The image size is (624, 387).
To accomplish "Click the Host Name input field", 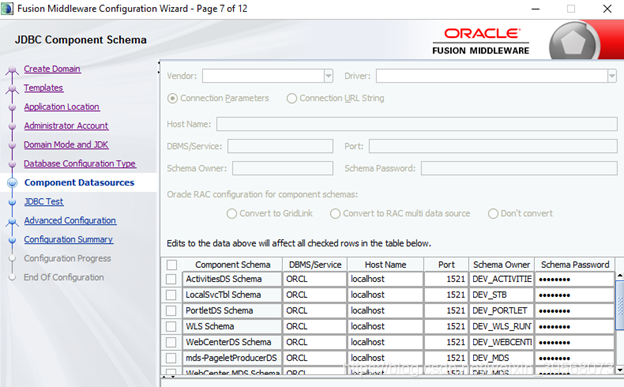I will pyautogui.click(x=417, y=124).
